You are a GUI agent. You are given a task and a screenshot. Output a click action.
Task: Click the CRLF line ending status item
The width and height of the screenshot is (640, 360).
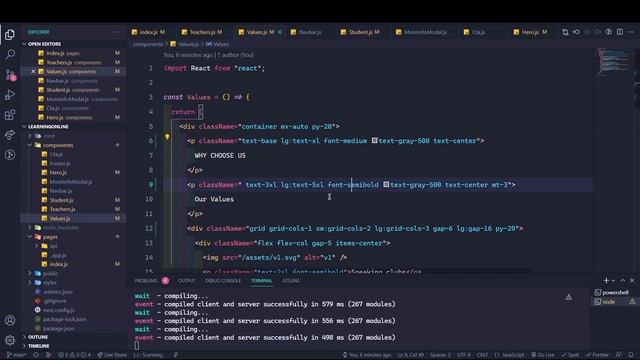482,355
